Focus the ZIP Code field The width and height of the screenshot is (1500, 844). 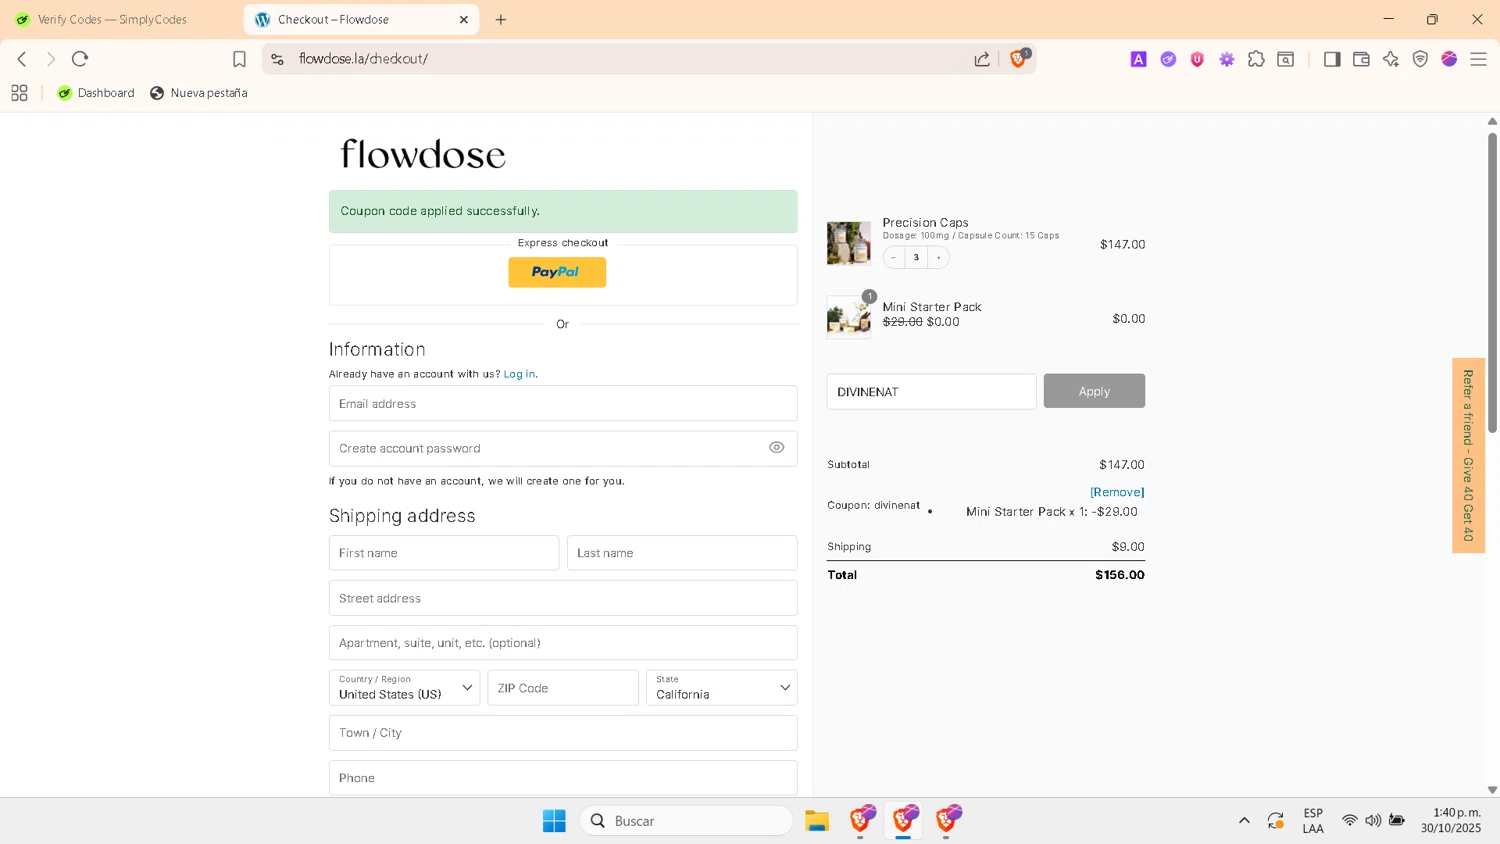pos(563,688)
